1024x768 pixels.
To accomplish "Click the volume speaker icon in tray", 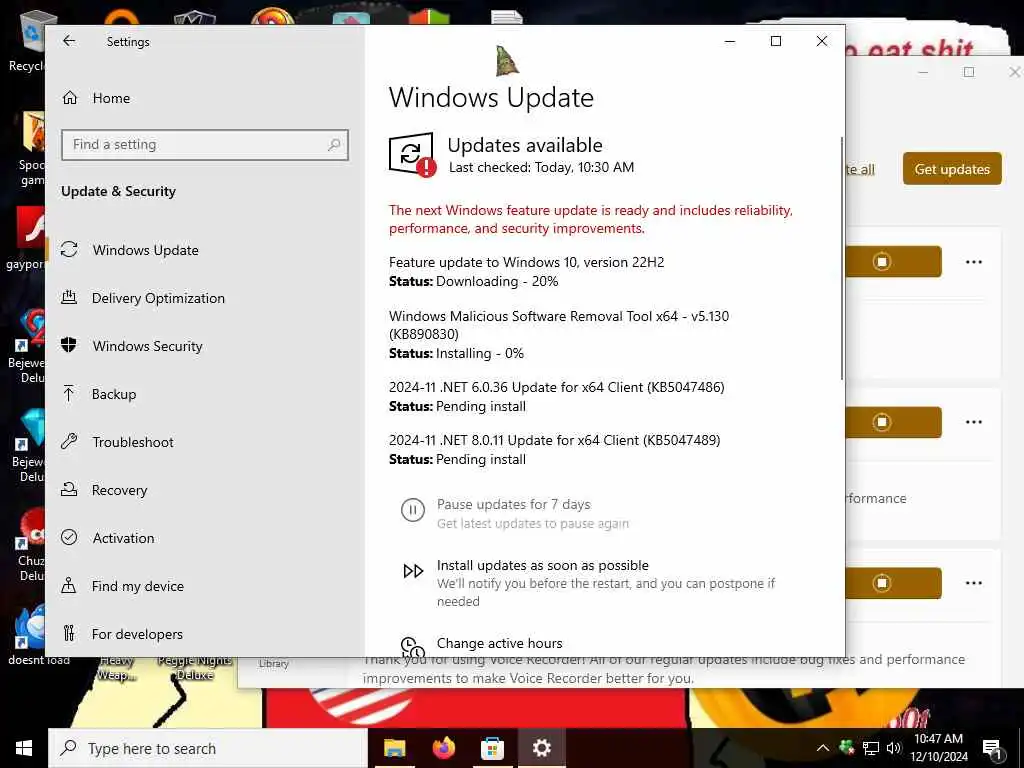I will tap(893, 748).
